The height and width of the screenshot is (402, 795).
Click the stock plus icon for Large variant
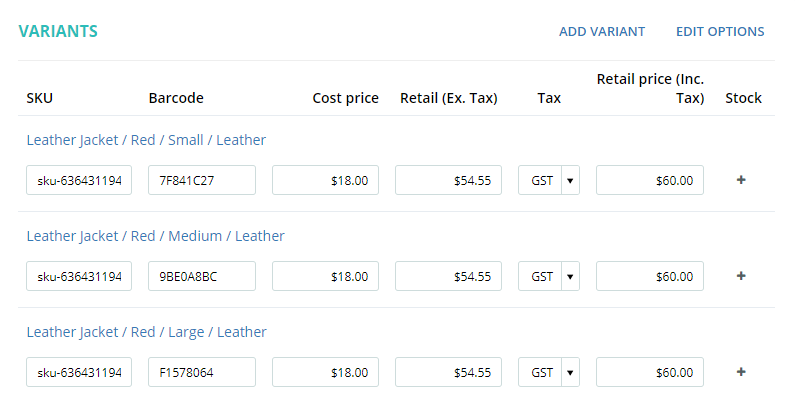click(x=741, y=372)
